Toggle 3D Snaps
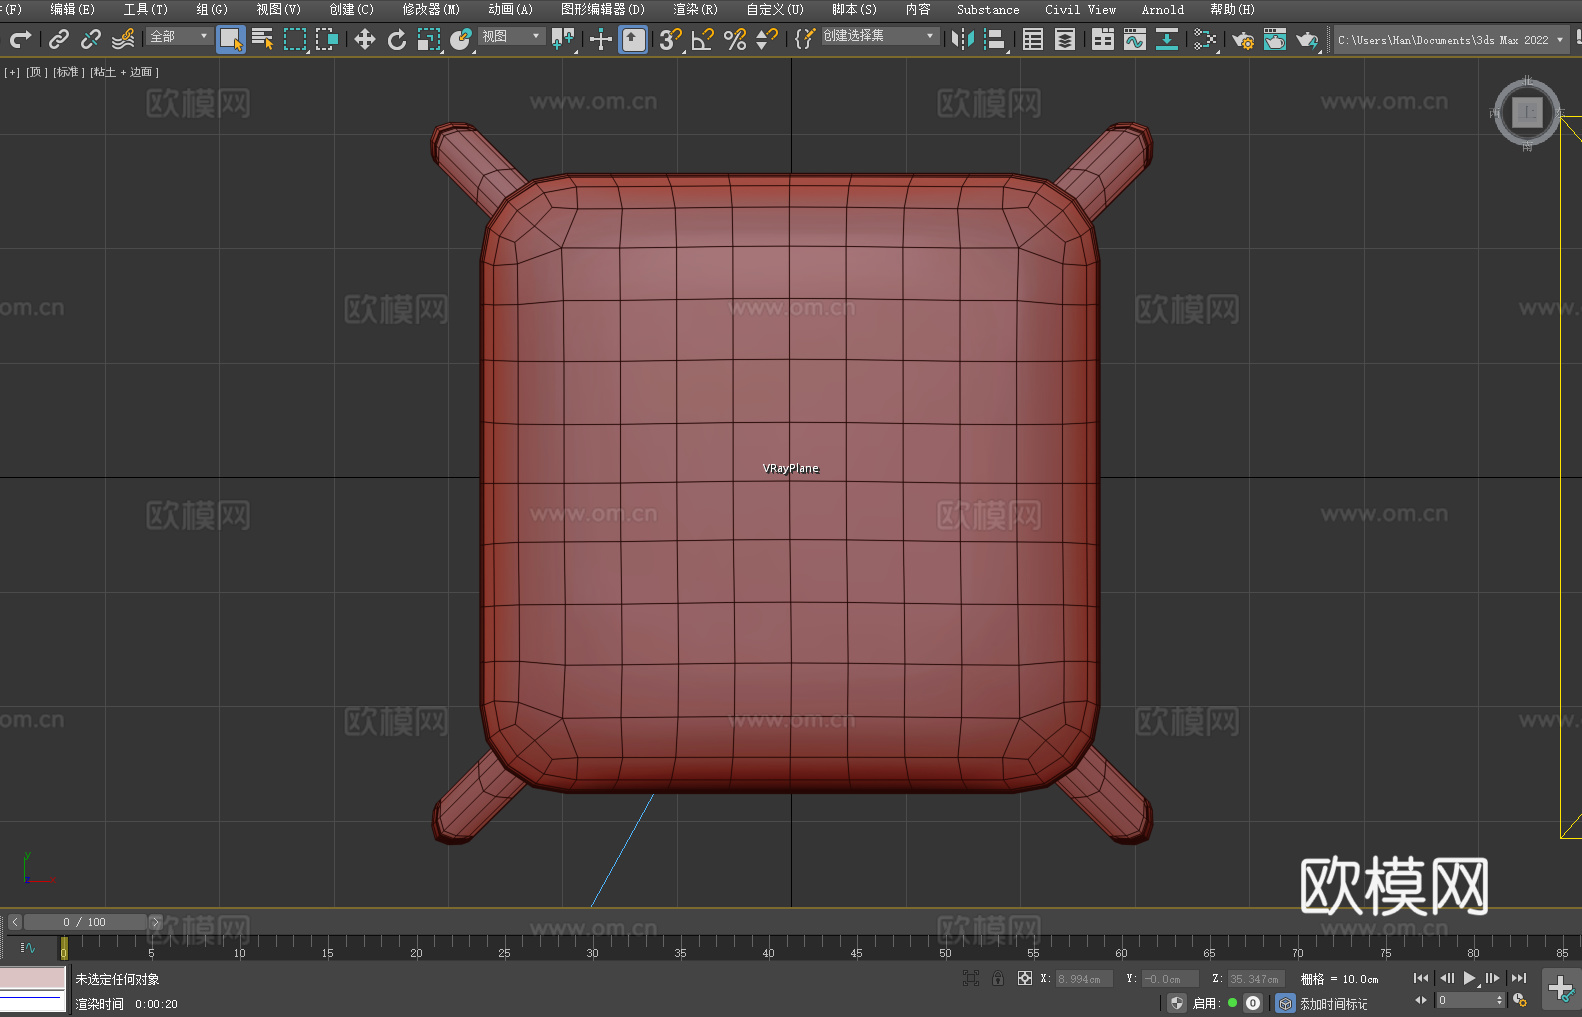Viewport: 1582px width, 1017px height. pos(671,39)
